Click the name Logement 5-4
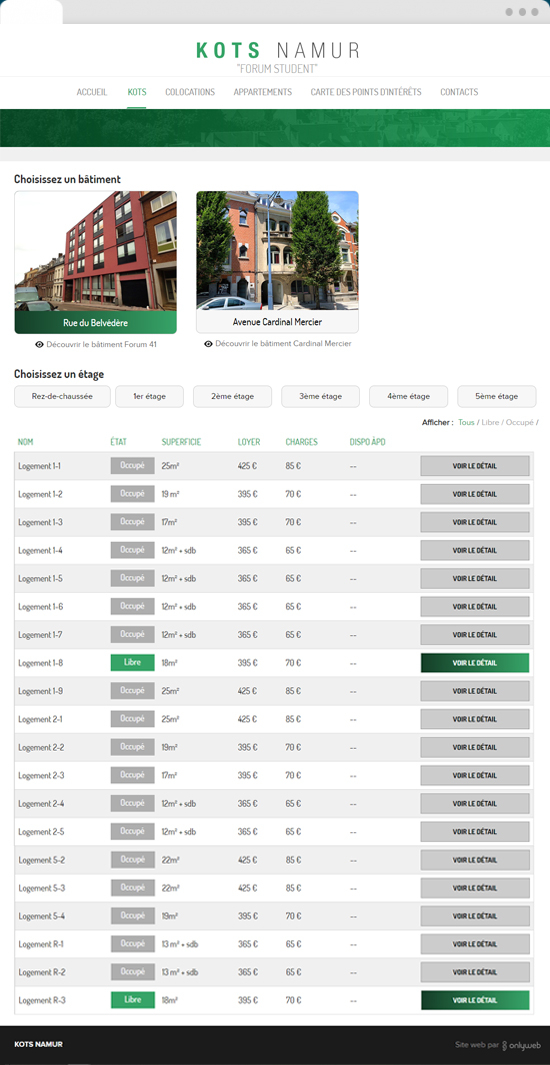Screen dimensions: 550x1065 [x=41, y=916]
